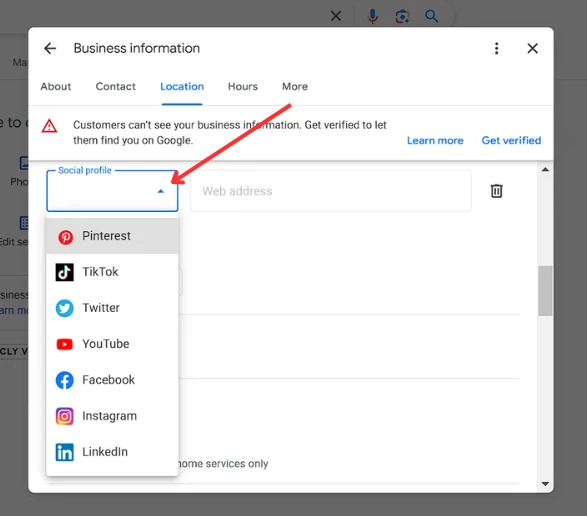The image size is (587, 516).
Task: Click the Twitter bird icon
Action: click(x=65, y=308)
